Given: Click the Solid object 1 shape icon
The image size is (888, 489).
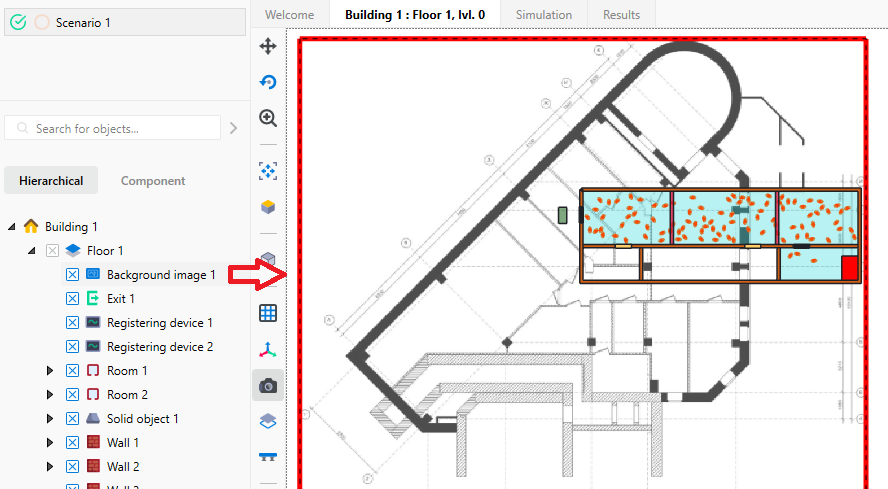Looking at the screenshot, I should (93, 418).
